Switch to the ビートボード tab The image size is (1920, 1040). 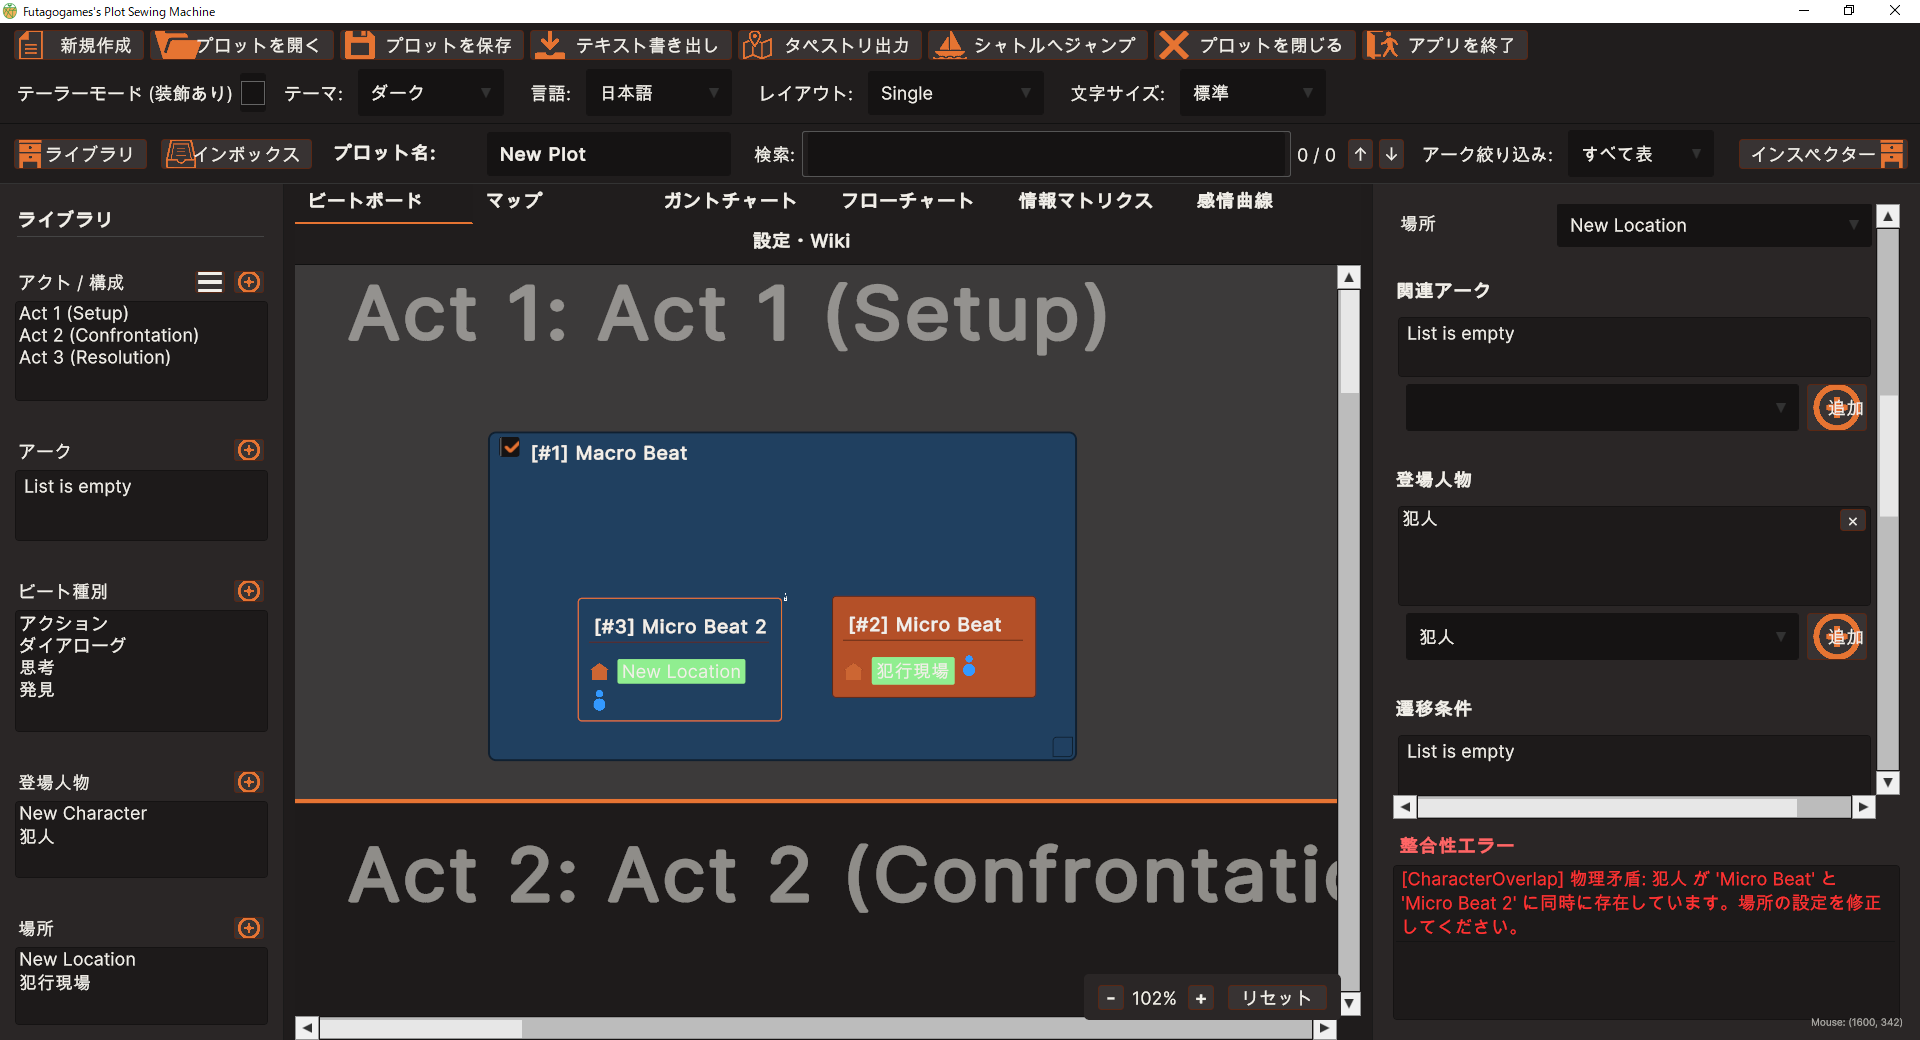[x=365, y=201]
